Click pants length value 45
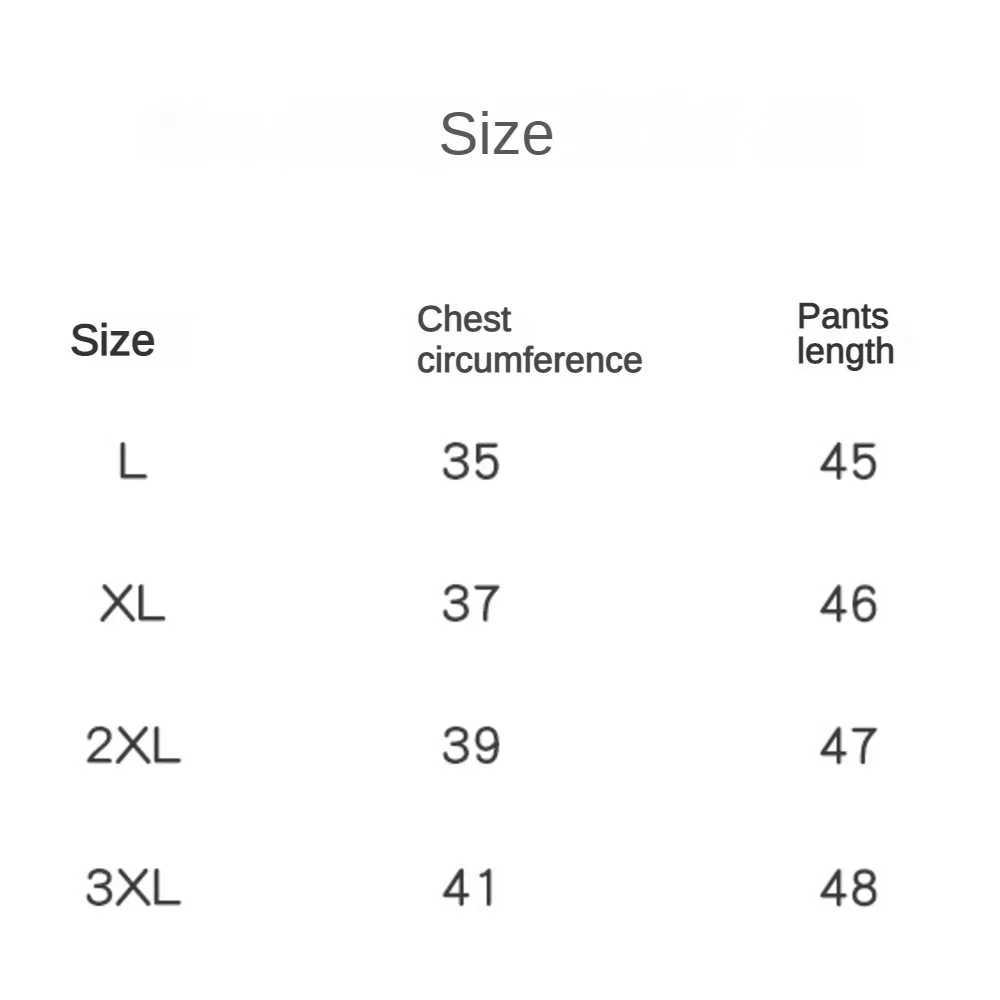 848,462
